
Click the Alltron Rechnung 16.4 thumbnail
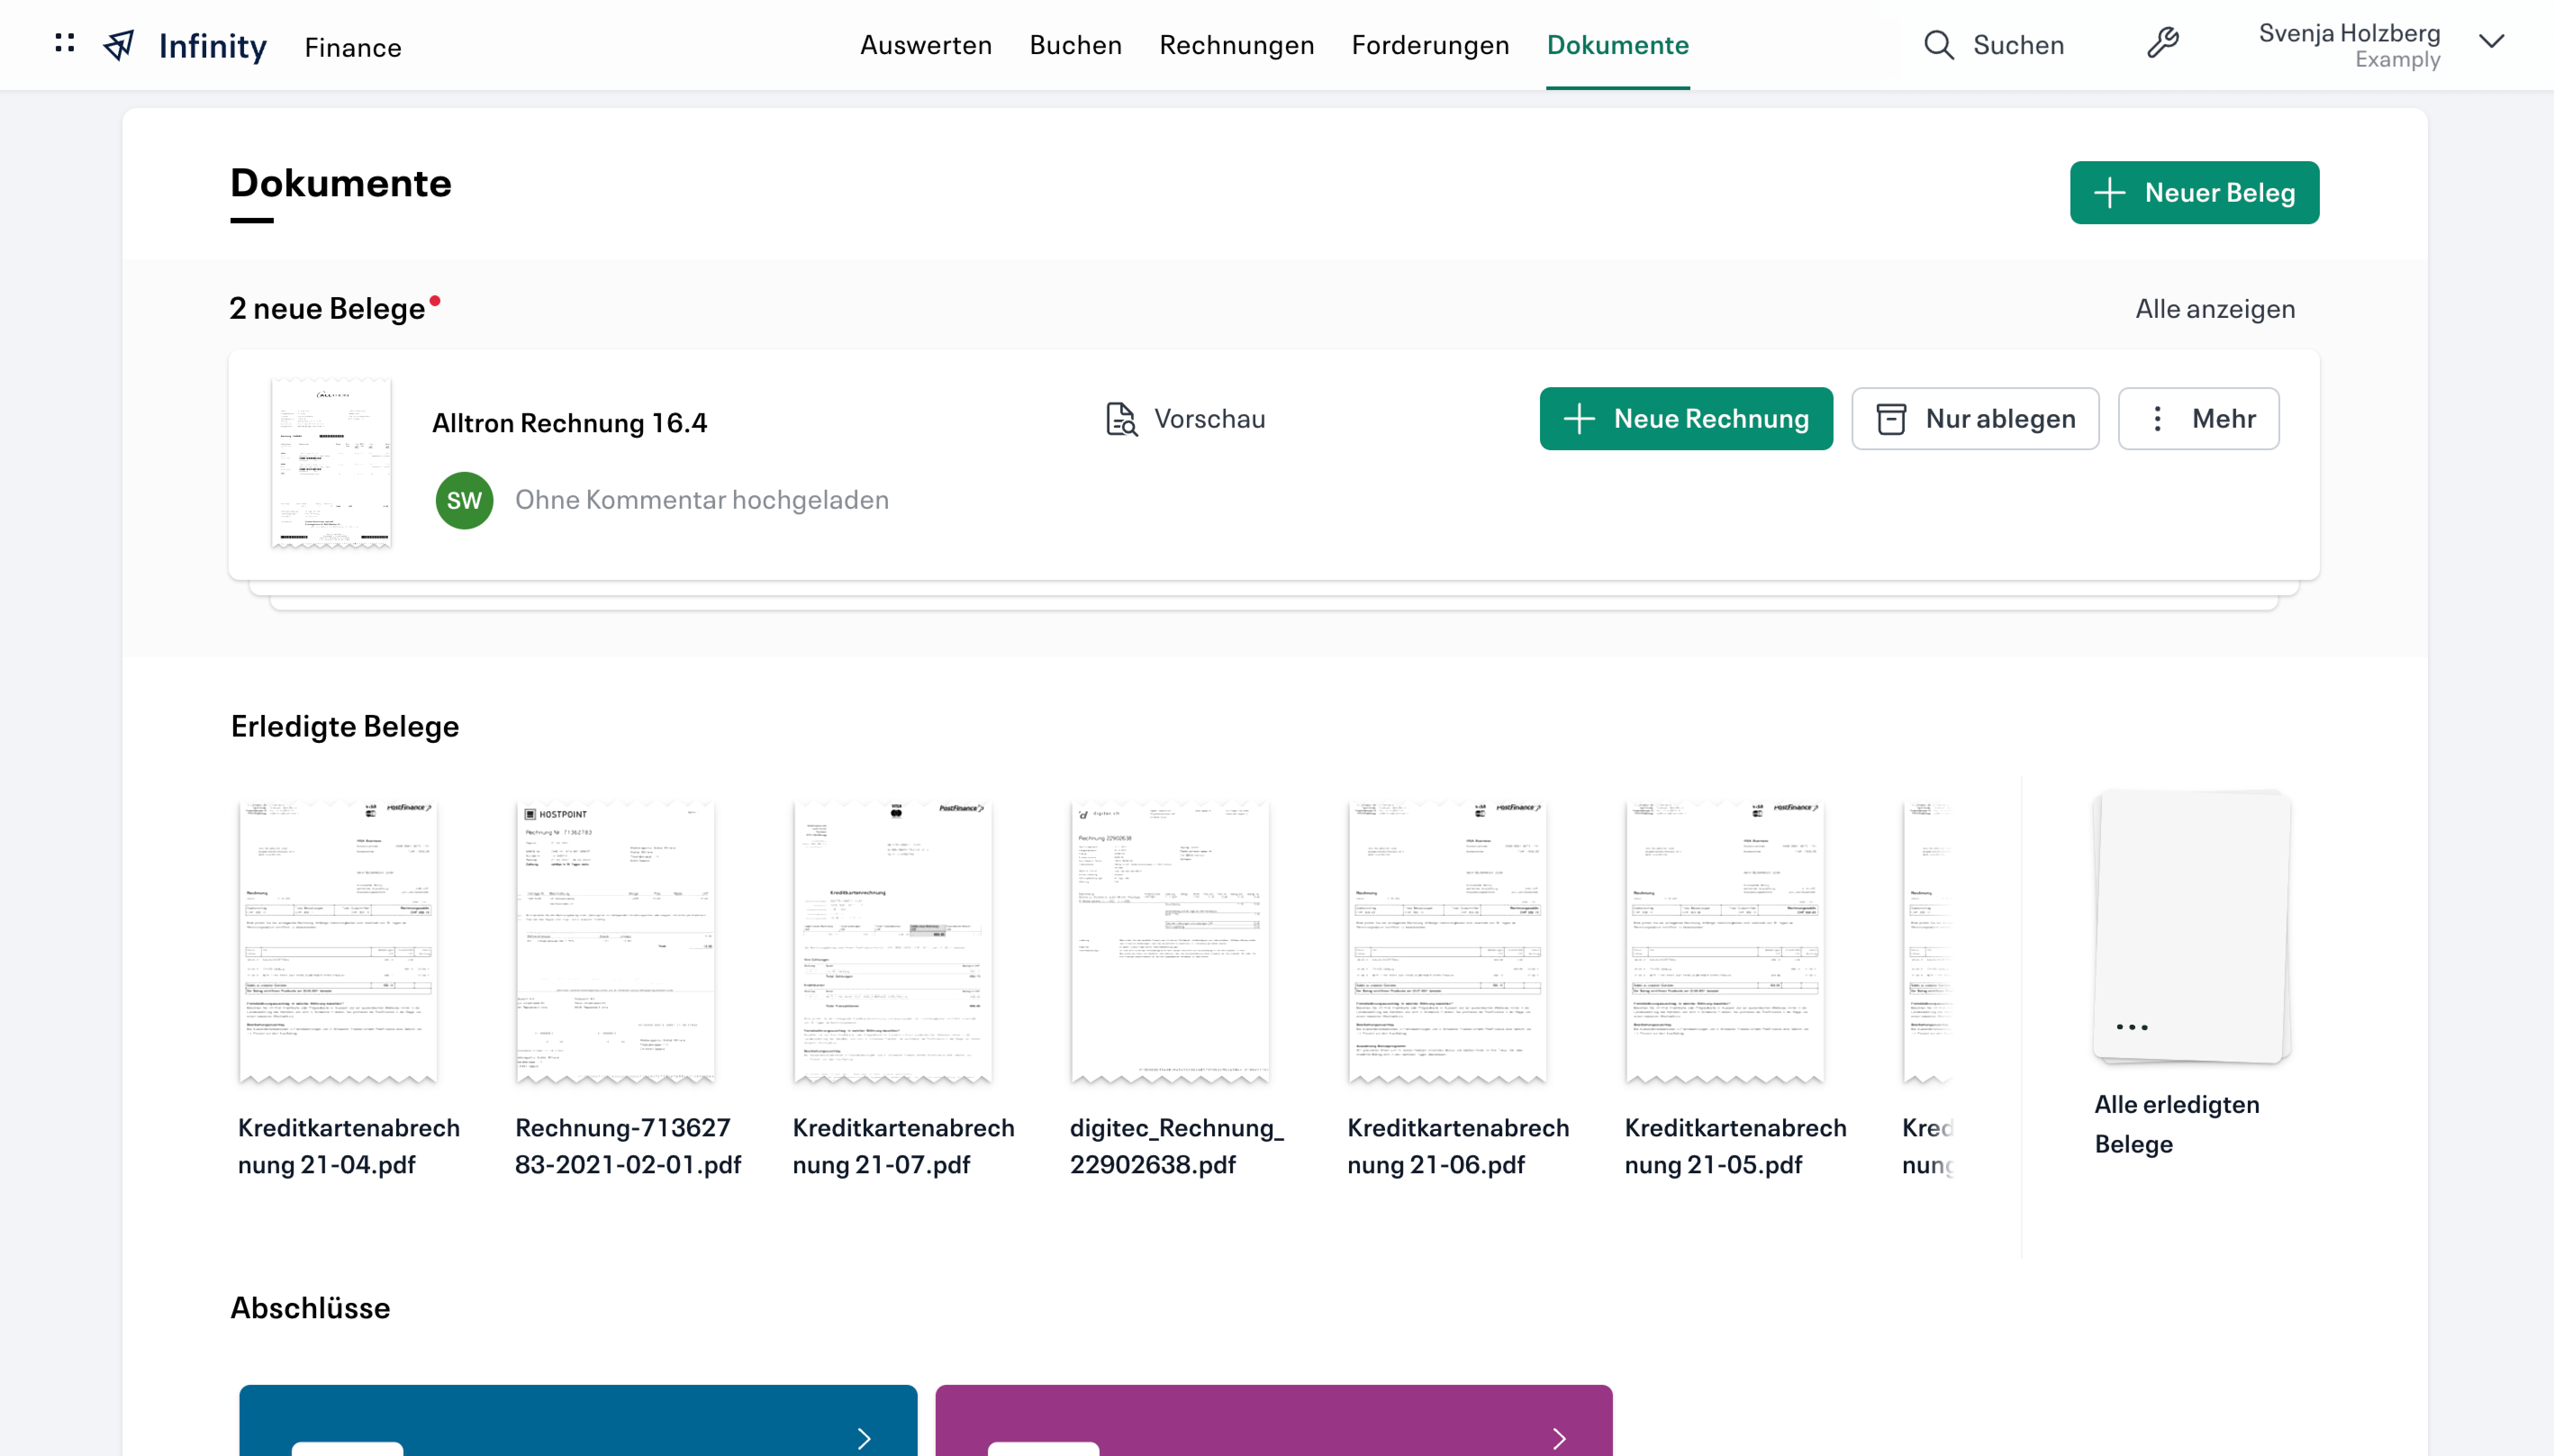click(x=331, y=463)
